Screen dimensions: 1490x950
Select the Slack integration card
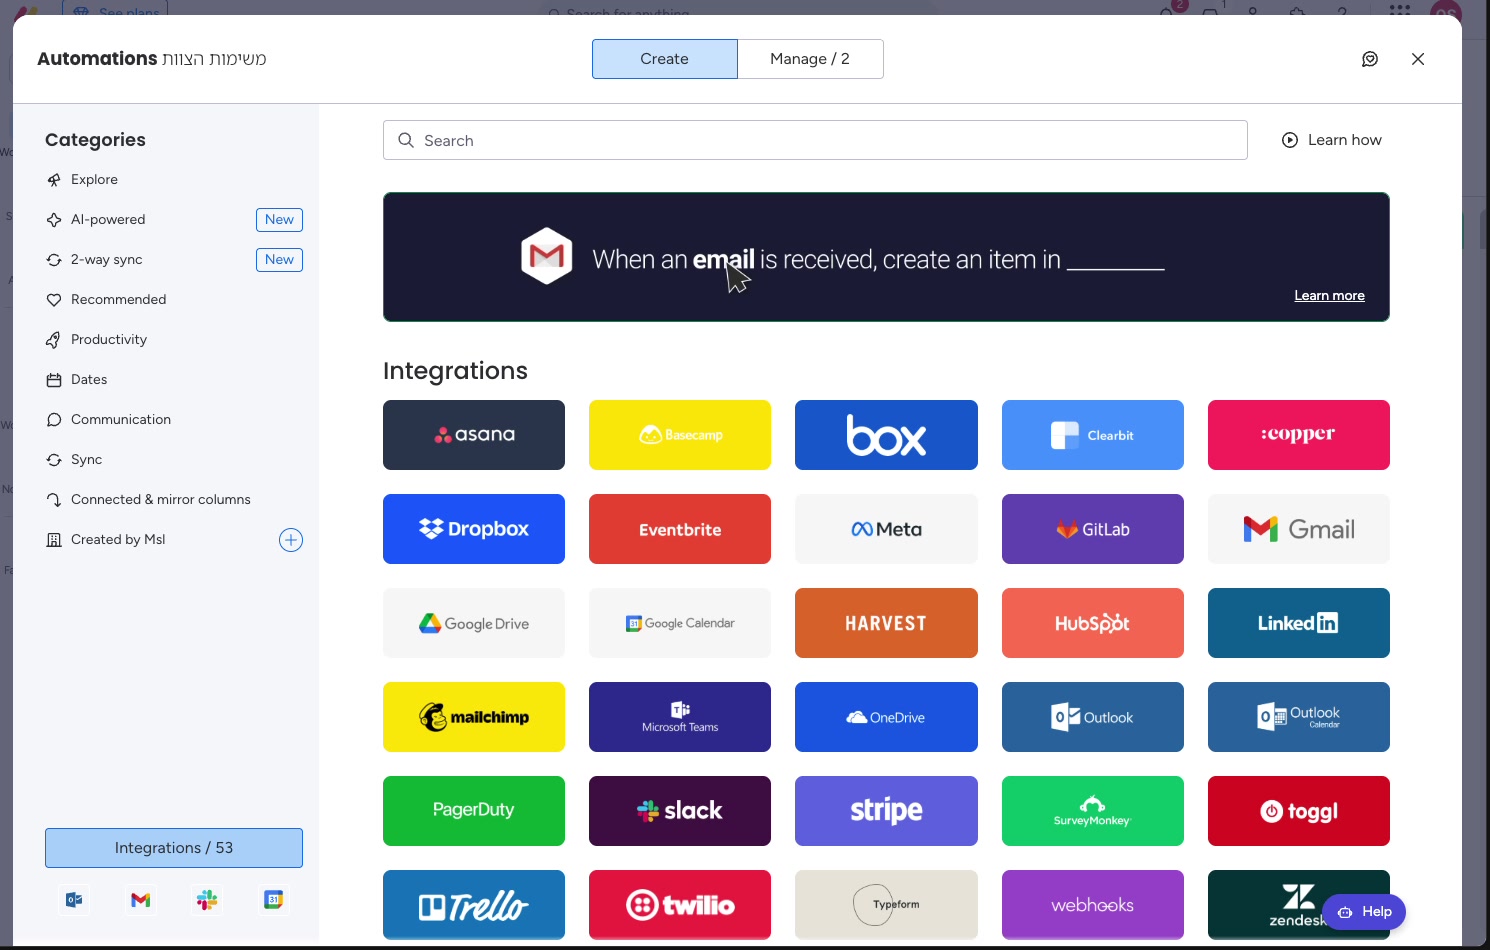(680, 811)
